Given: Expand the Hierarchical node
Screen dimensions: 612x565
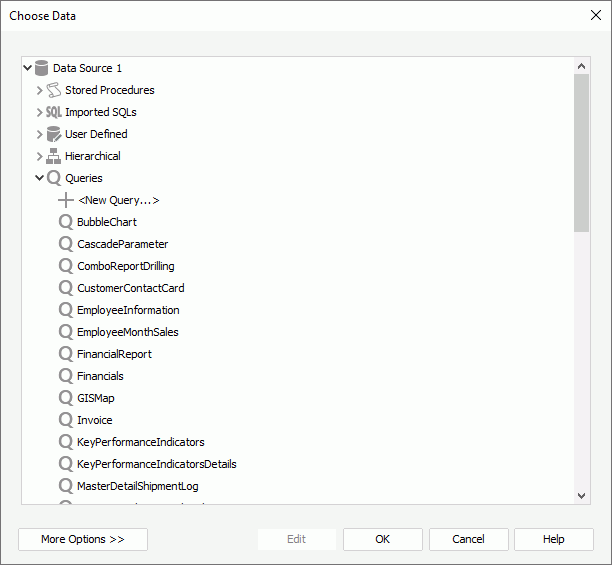Looking at the screenshot, I should [39, 156].
